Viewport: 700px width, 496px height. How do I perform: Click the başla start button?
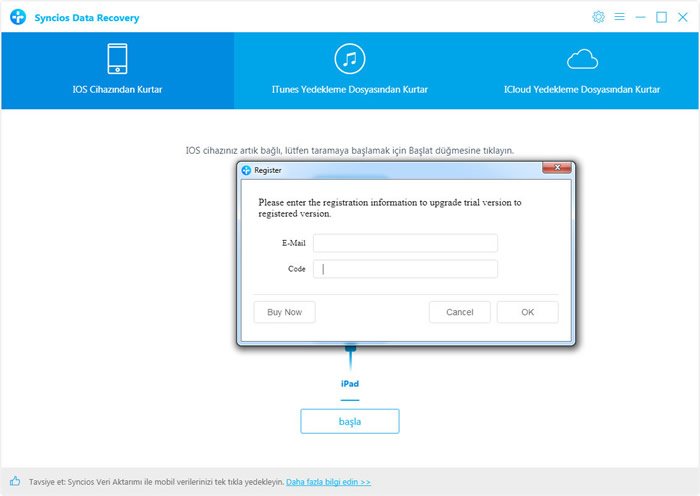click(x=350, y=421)
